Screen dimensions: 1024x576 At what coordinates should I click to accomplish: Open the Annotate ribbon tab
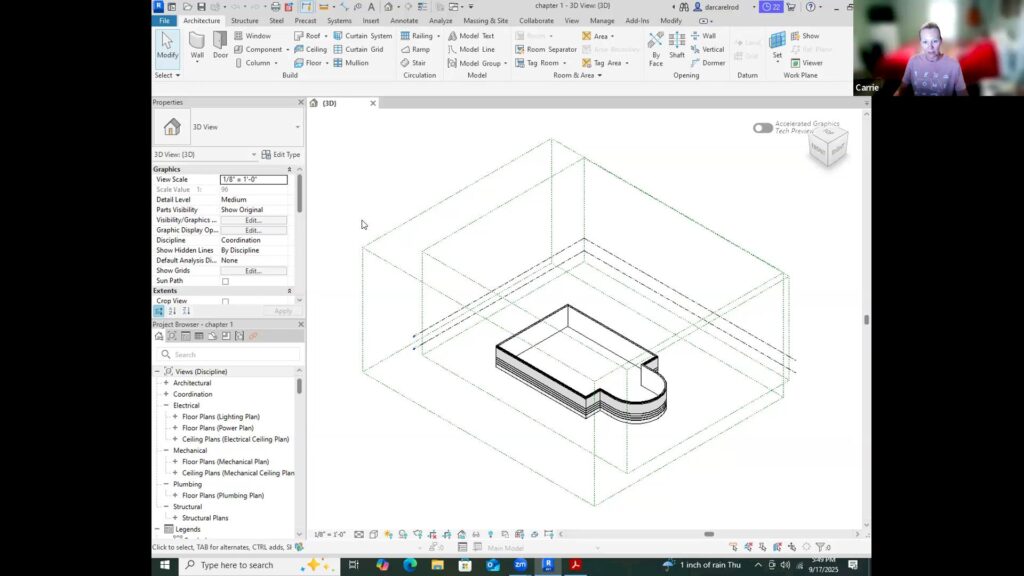(x=404, y=20)
